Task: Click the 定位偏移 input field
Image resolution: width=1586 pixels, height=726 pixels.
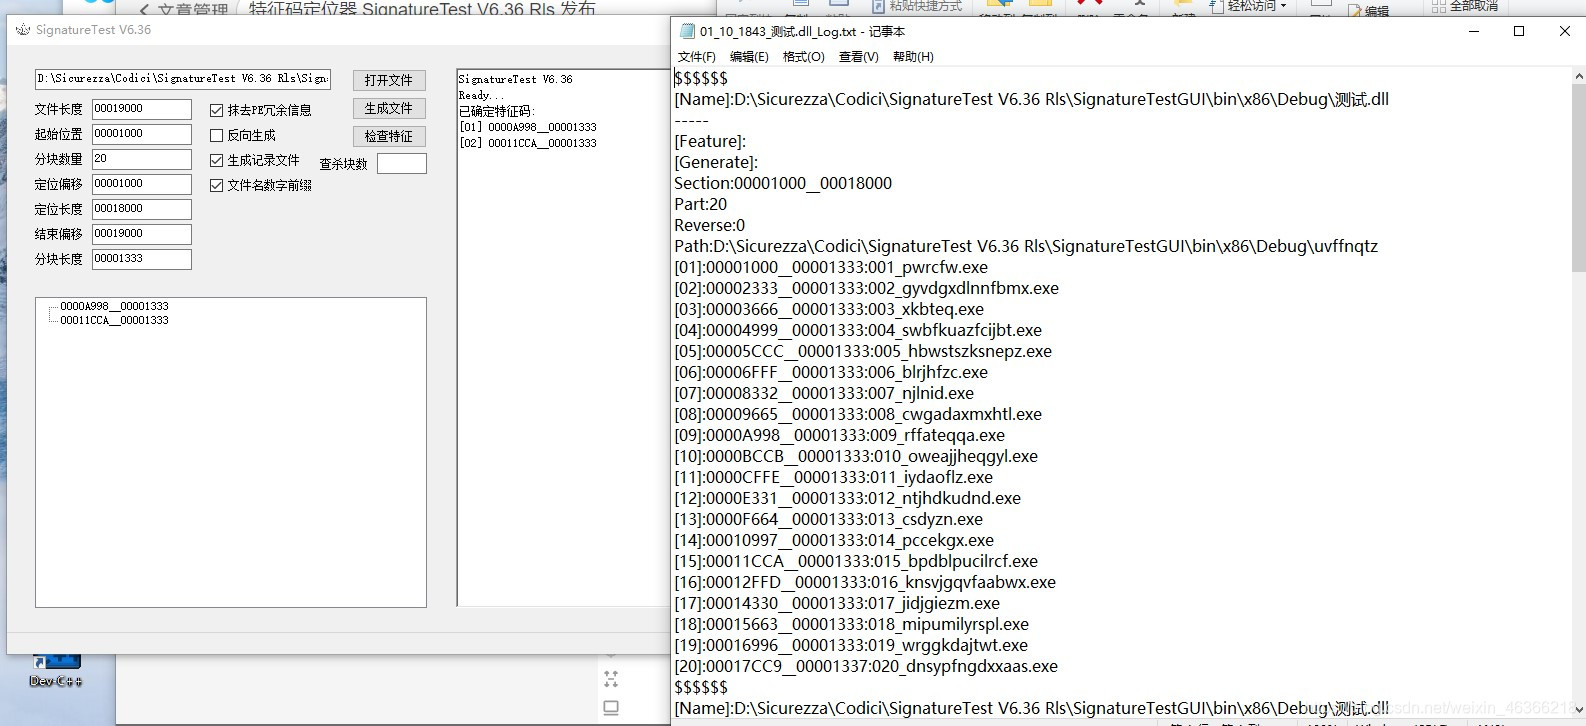Action: tap(142, 184)
